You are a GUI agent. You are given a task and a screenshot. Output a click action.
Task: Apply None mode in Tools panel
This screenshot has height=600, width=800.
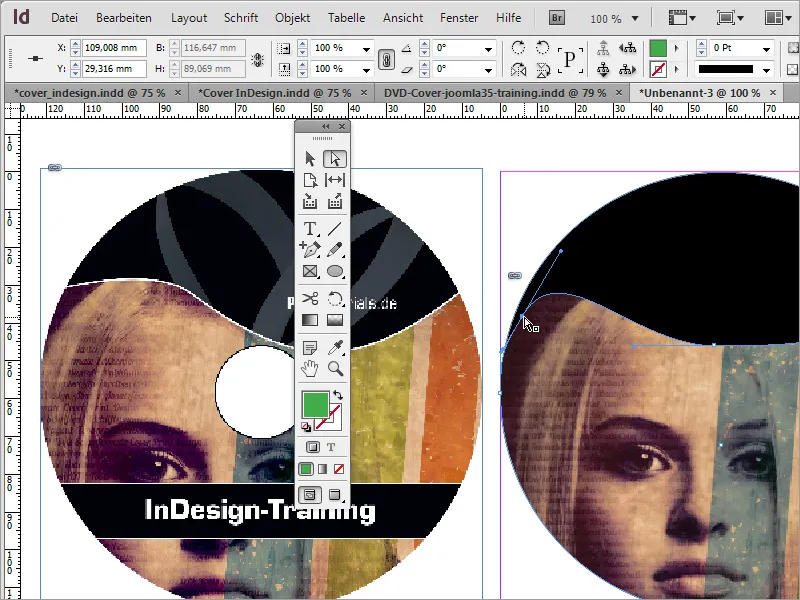click(x=338, y=469)
